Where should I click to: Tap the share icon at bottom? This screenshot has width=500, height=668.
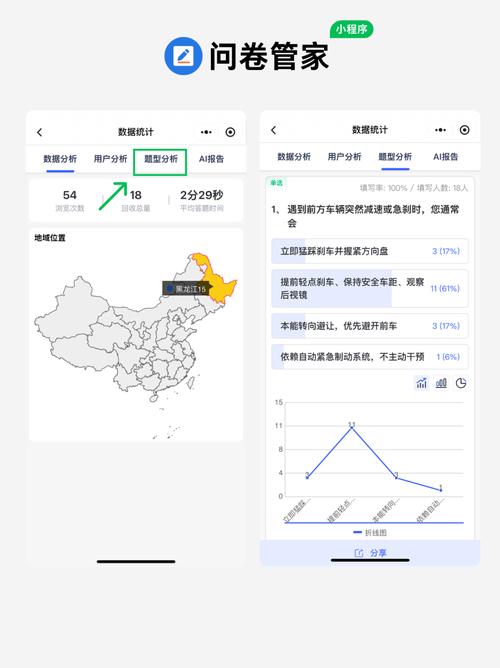359,553
